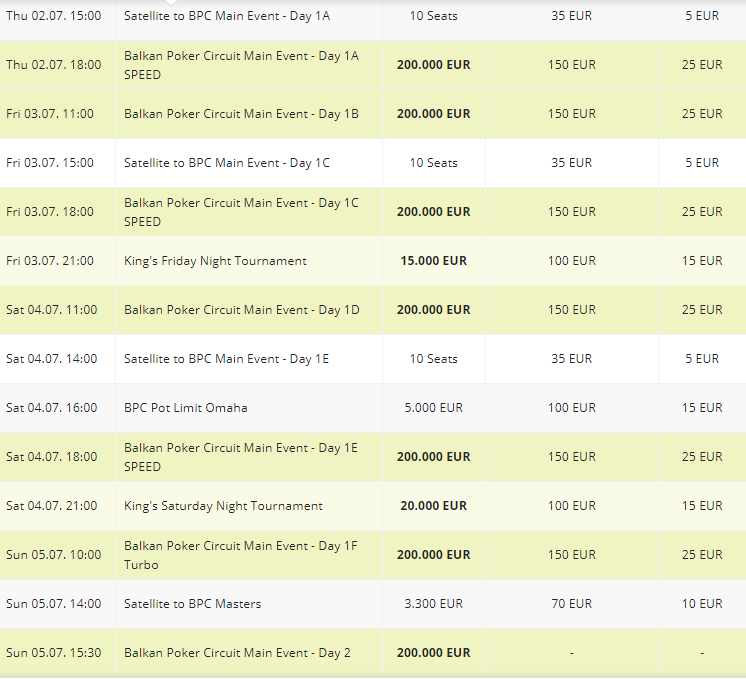Click the '70 EUR' buy-in value
The width and height of the screenshot is (746, 679).
pos(571,604)
